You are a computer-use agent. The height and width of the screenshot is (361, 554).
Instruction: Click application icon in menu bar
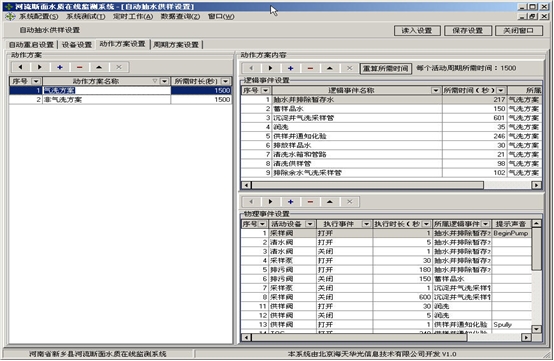(x=10, y=16)
